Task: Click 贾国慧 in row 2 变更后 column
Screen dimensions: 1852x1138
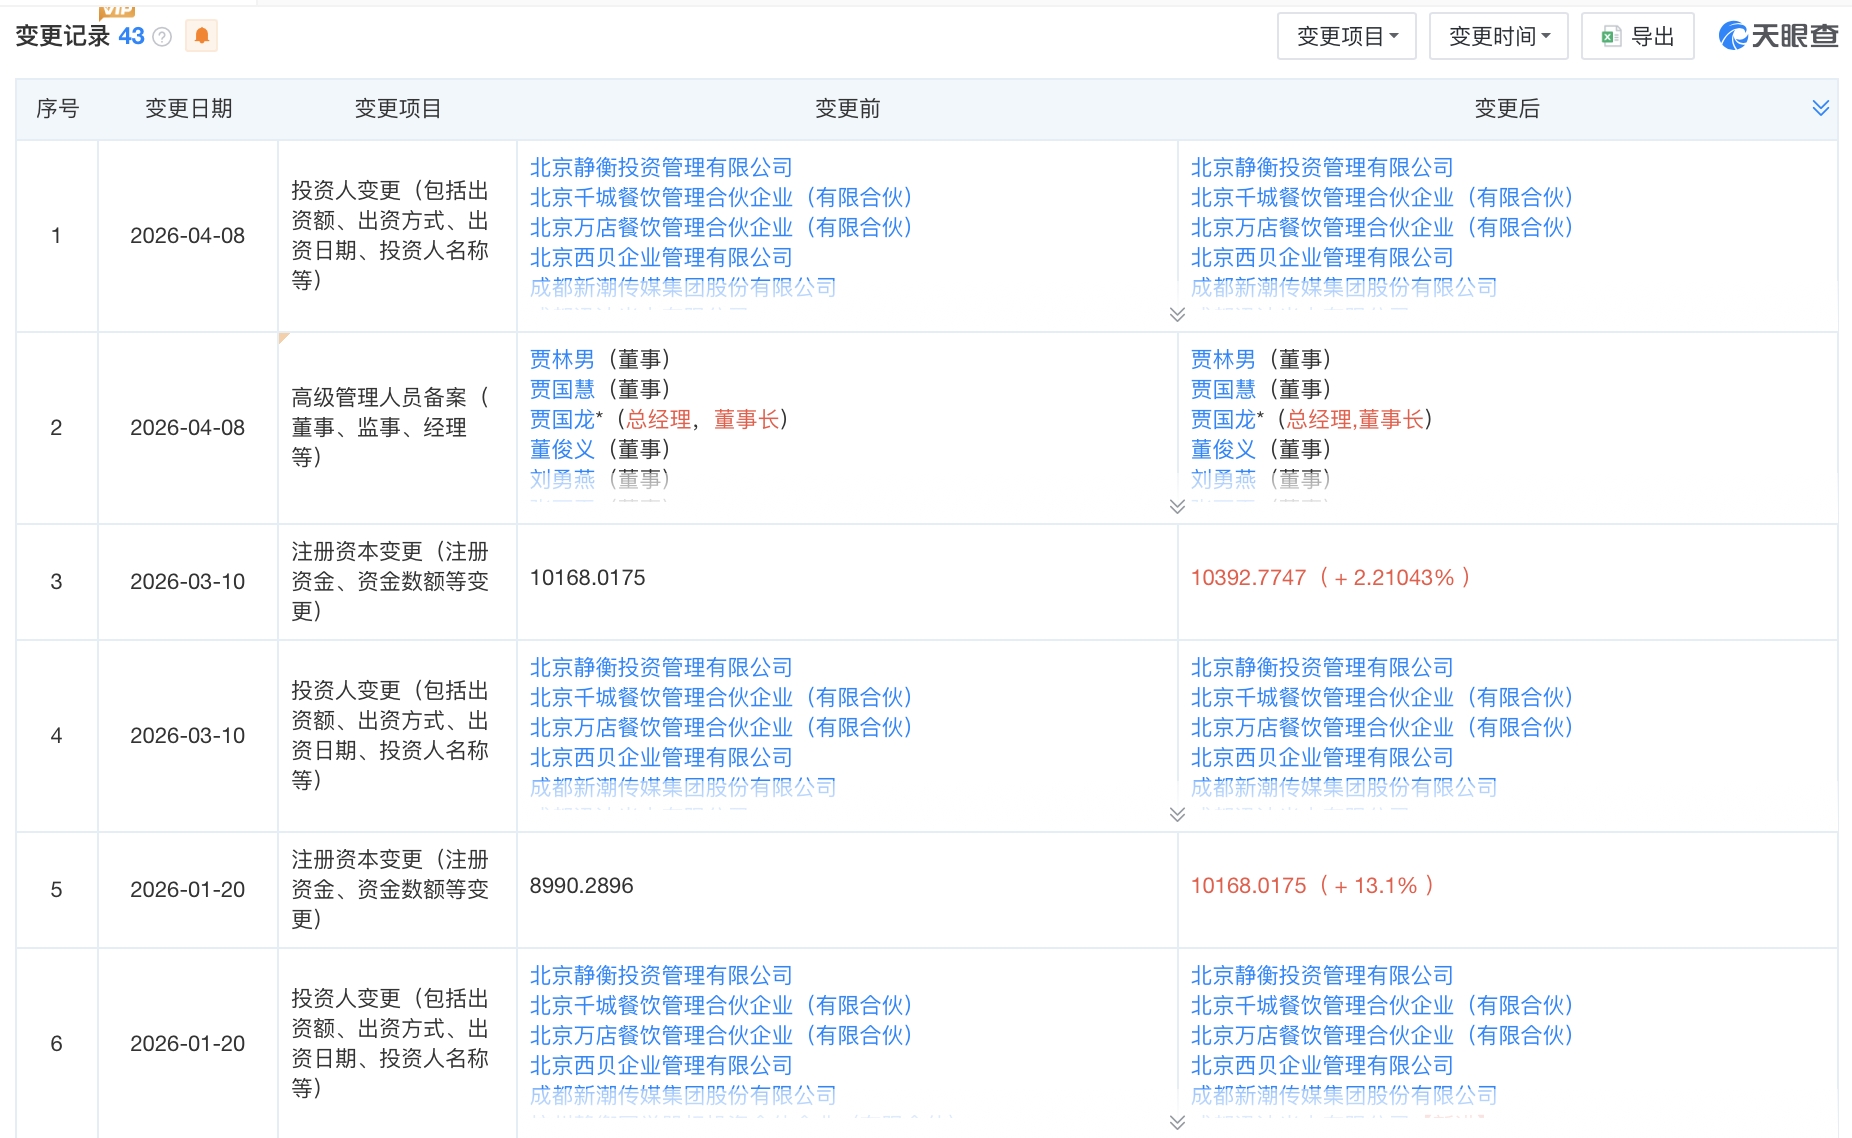Action: (x=1223, y=389)
